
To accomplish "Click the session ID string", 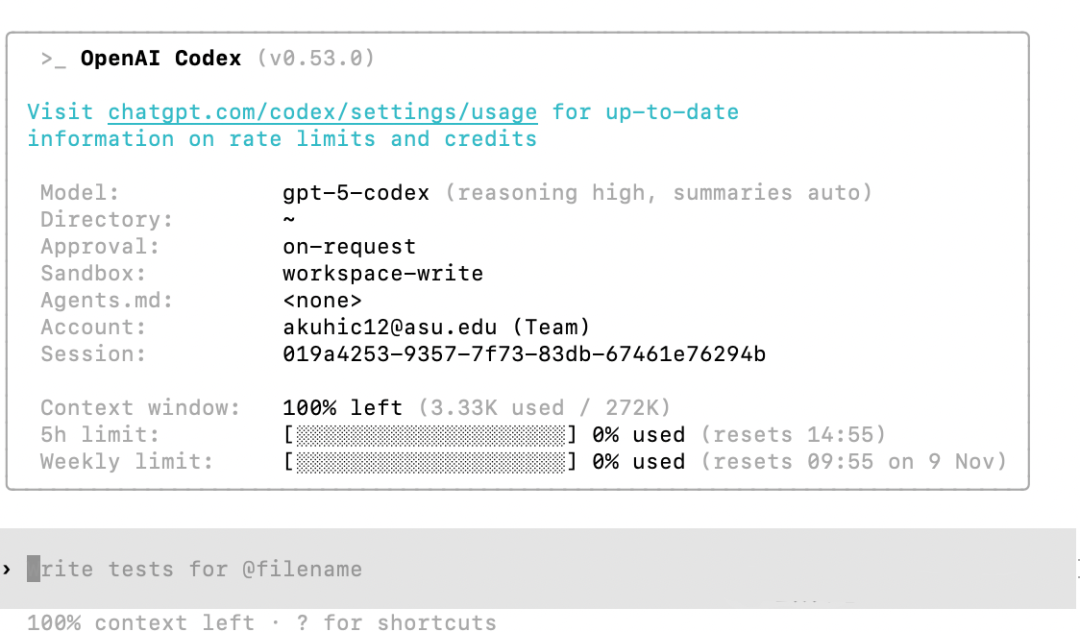I will [524, 354].
